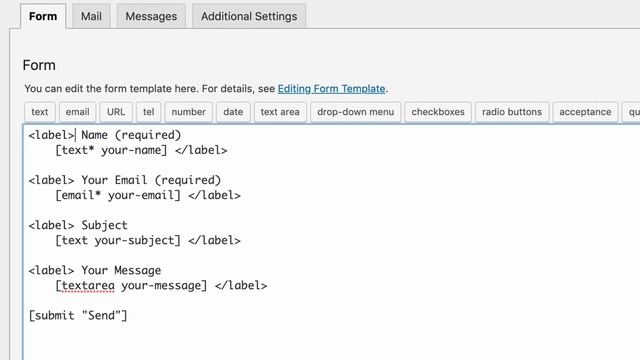
Task: Insert a radio buttons tag
Action: [512, 112]
